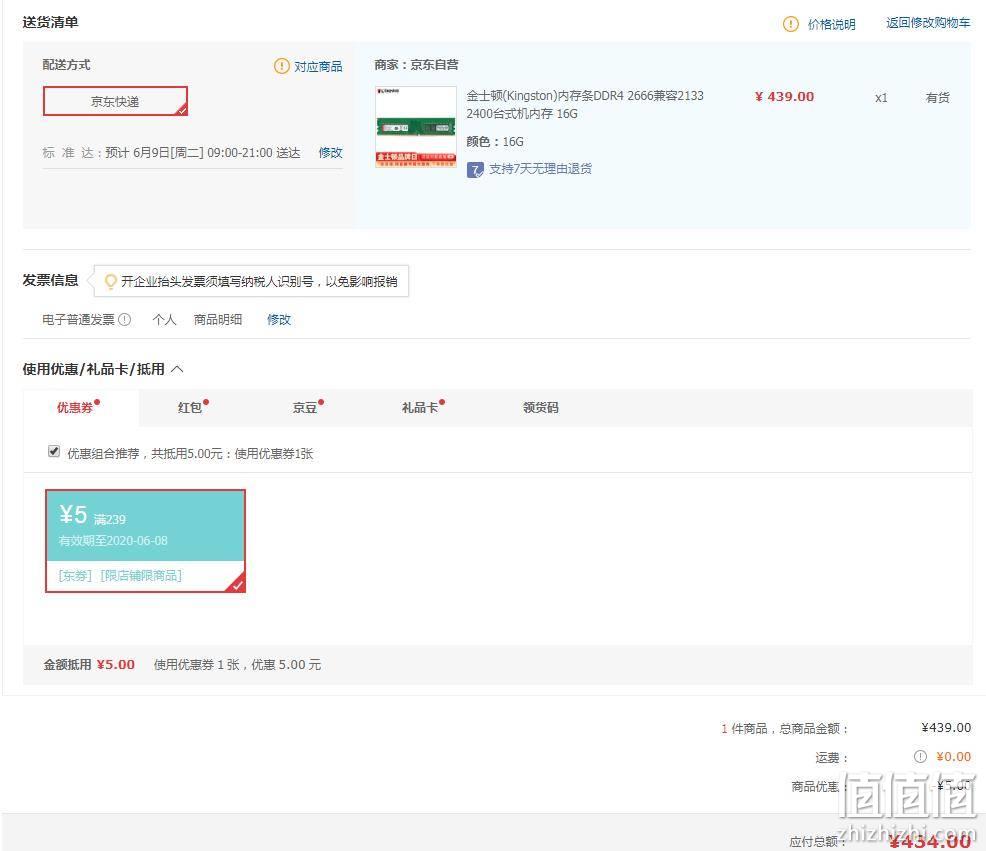Click 商家：京东自营 merchant label

(x=416, y=65)
